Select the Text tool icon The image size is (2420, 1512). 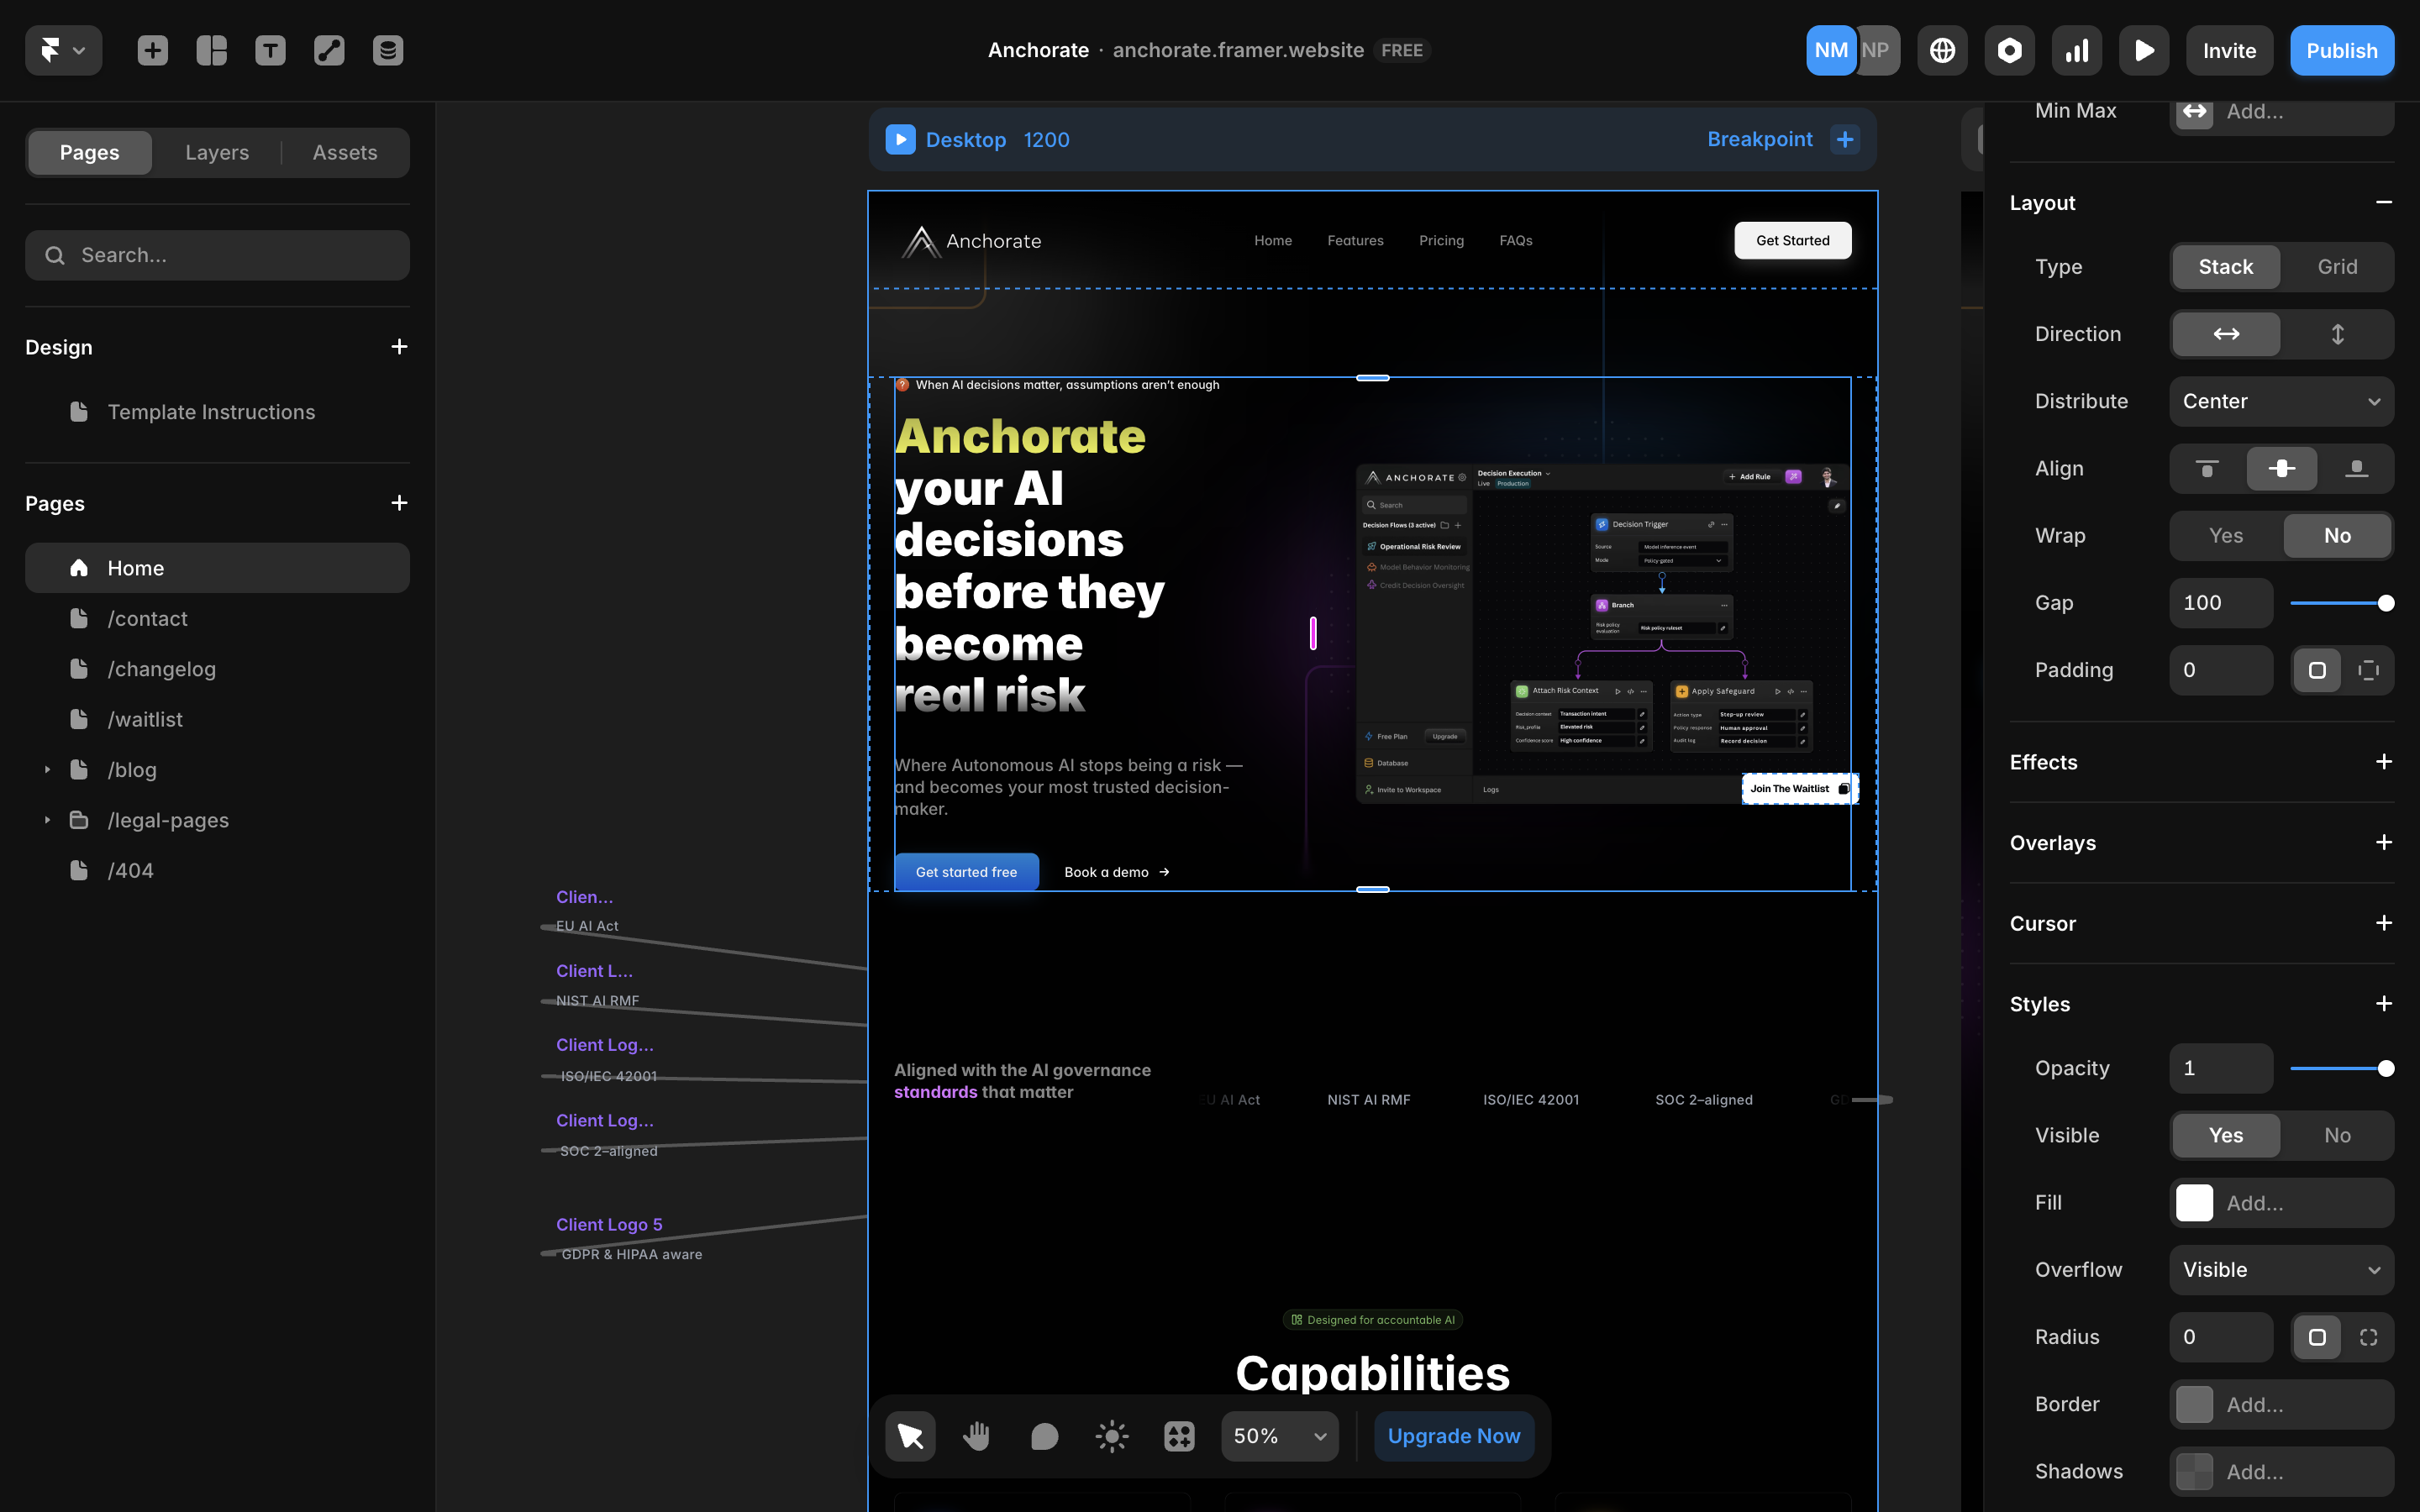[x=270, y=50]
